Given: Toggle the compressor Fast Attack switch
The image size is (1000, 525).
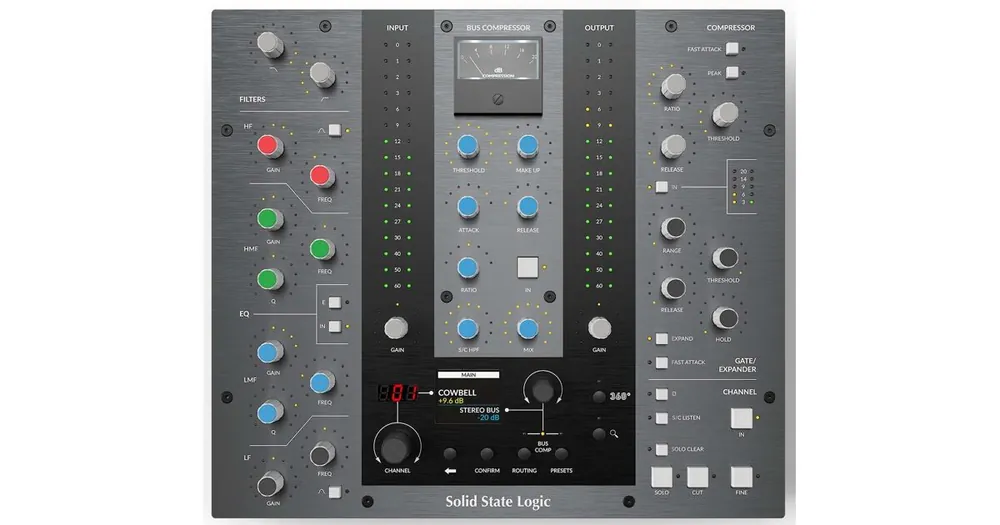Looking at the screenshot, I should [732, 48].
